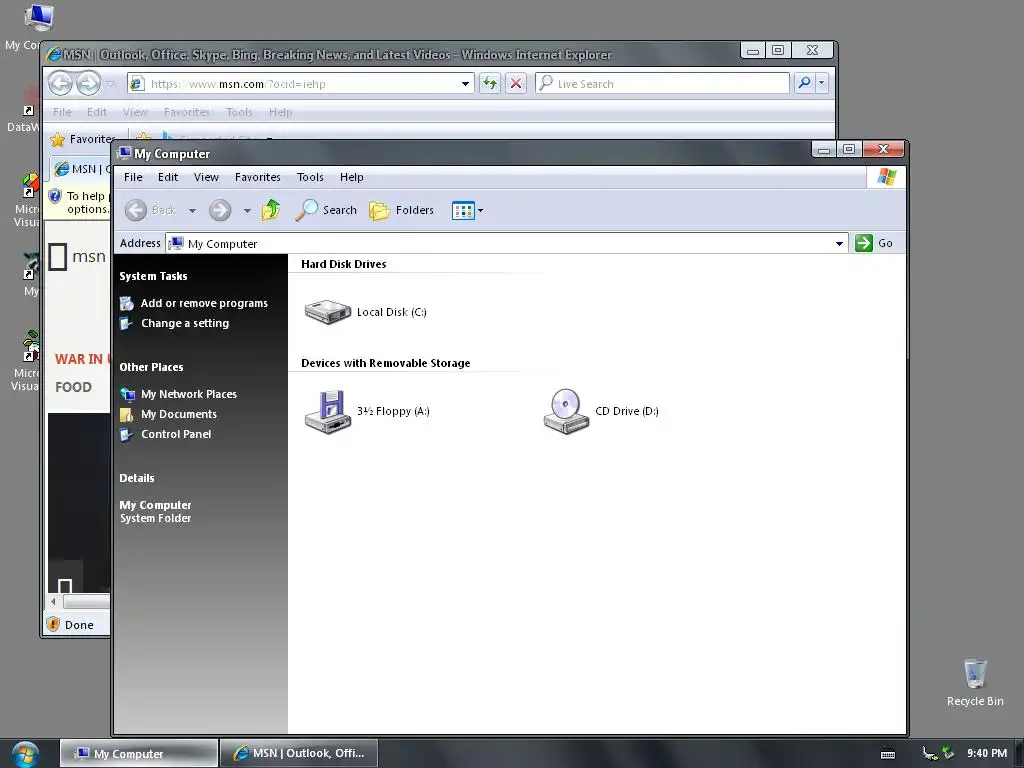The height and width of the screenshot is (768, 1024).
Task: Open My Documents in Other Places
Action: coord(179,414)
